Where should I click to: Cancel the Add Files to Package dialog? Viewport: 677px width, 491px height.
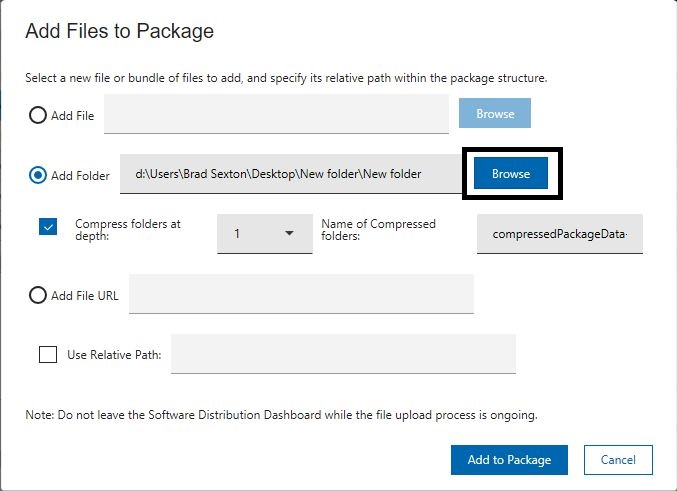coord(618,460)
